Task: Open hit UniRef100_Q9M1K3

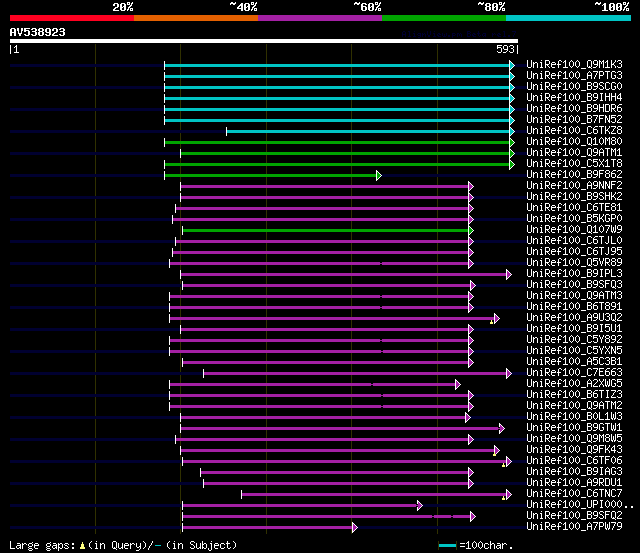Action: (x=574, y=64)
